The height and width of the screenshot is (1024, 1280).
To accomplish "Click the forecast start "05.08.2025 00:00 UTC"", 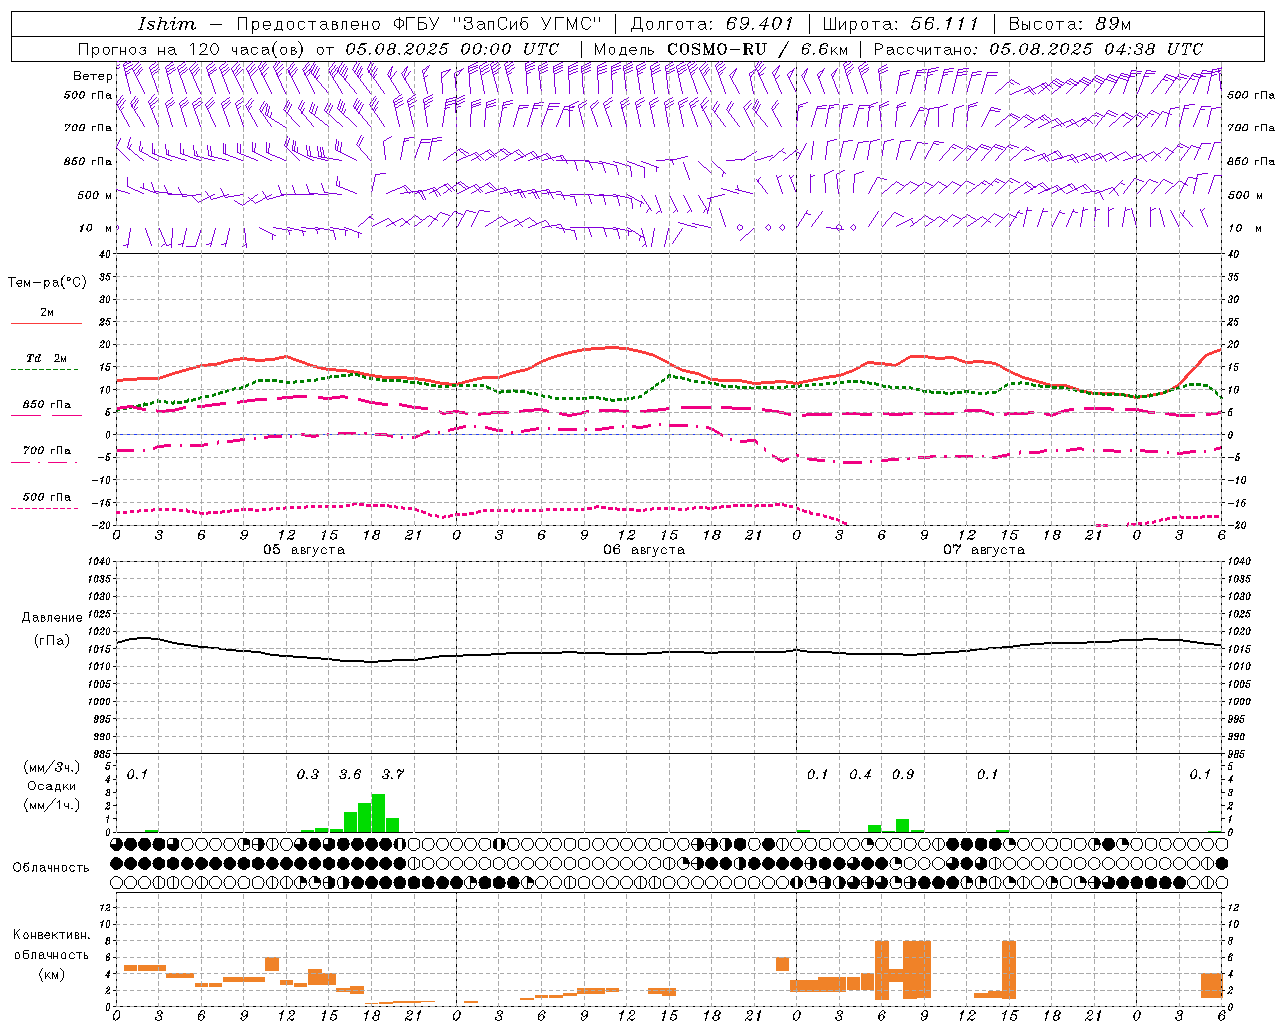I will [452, 49].
